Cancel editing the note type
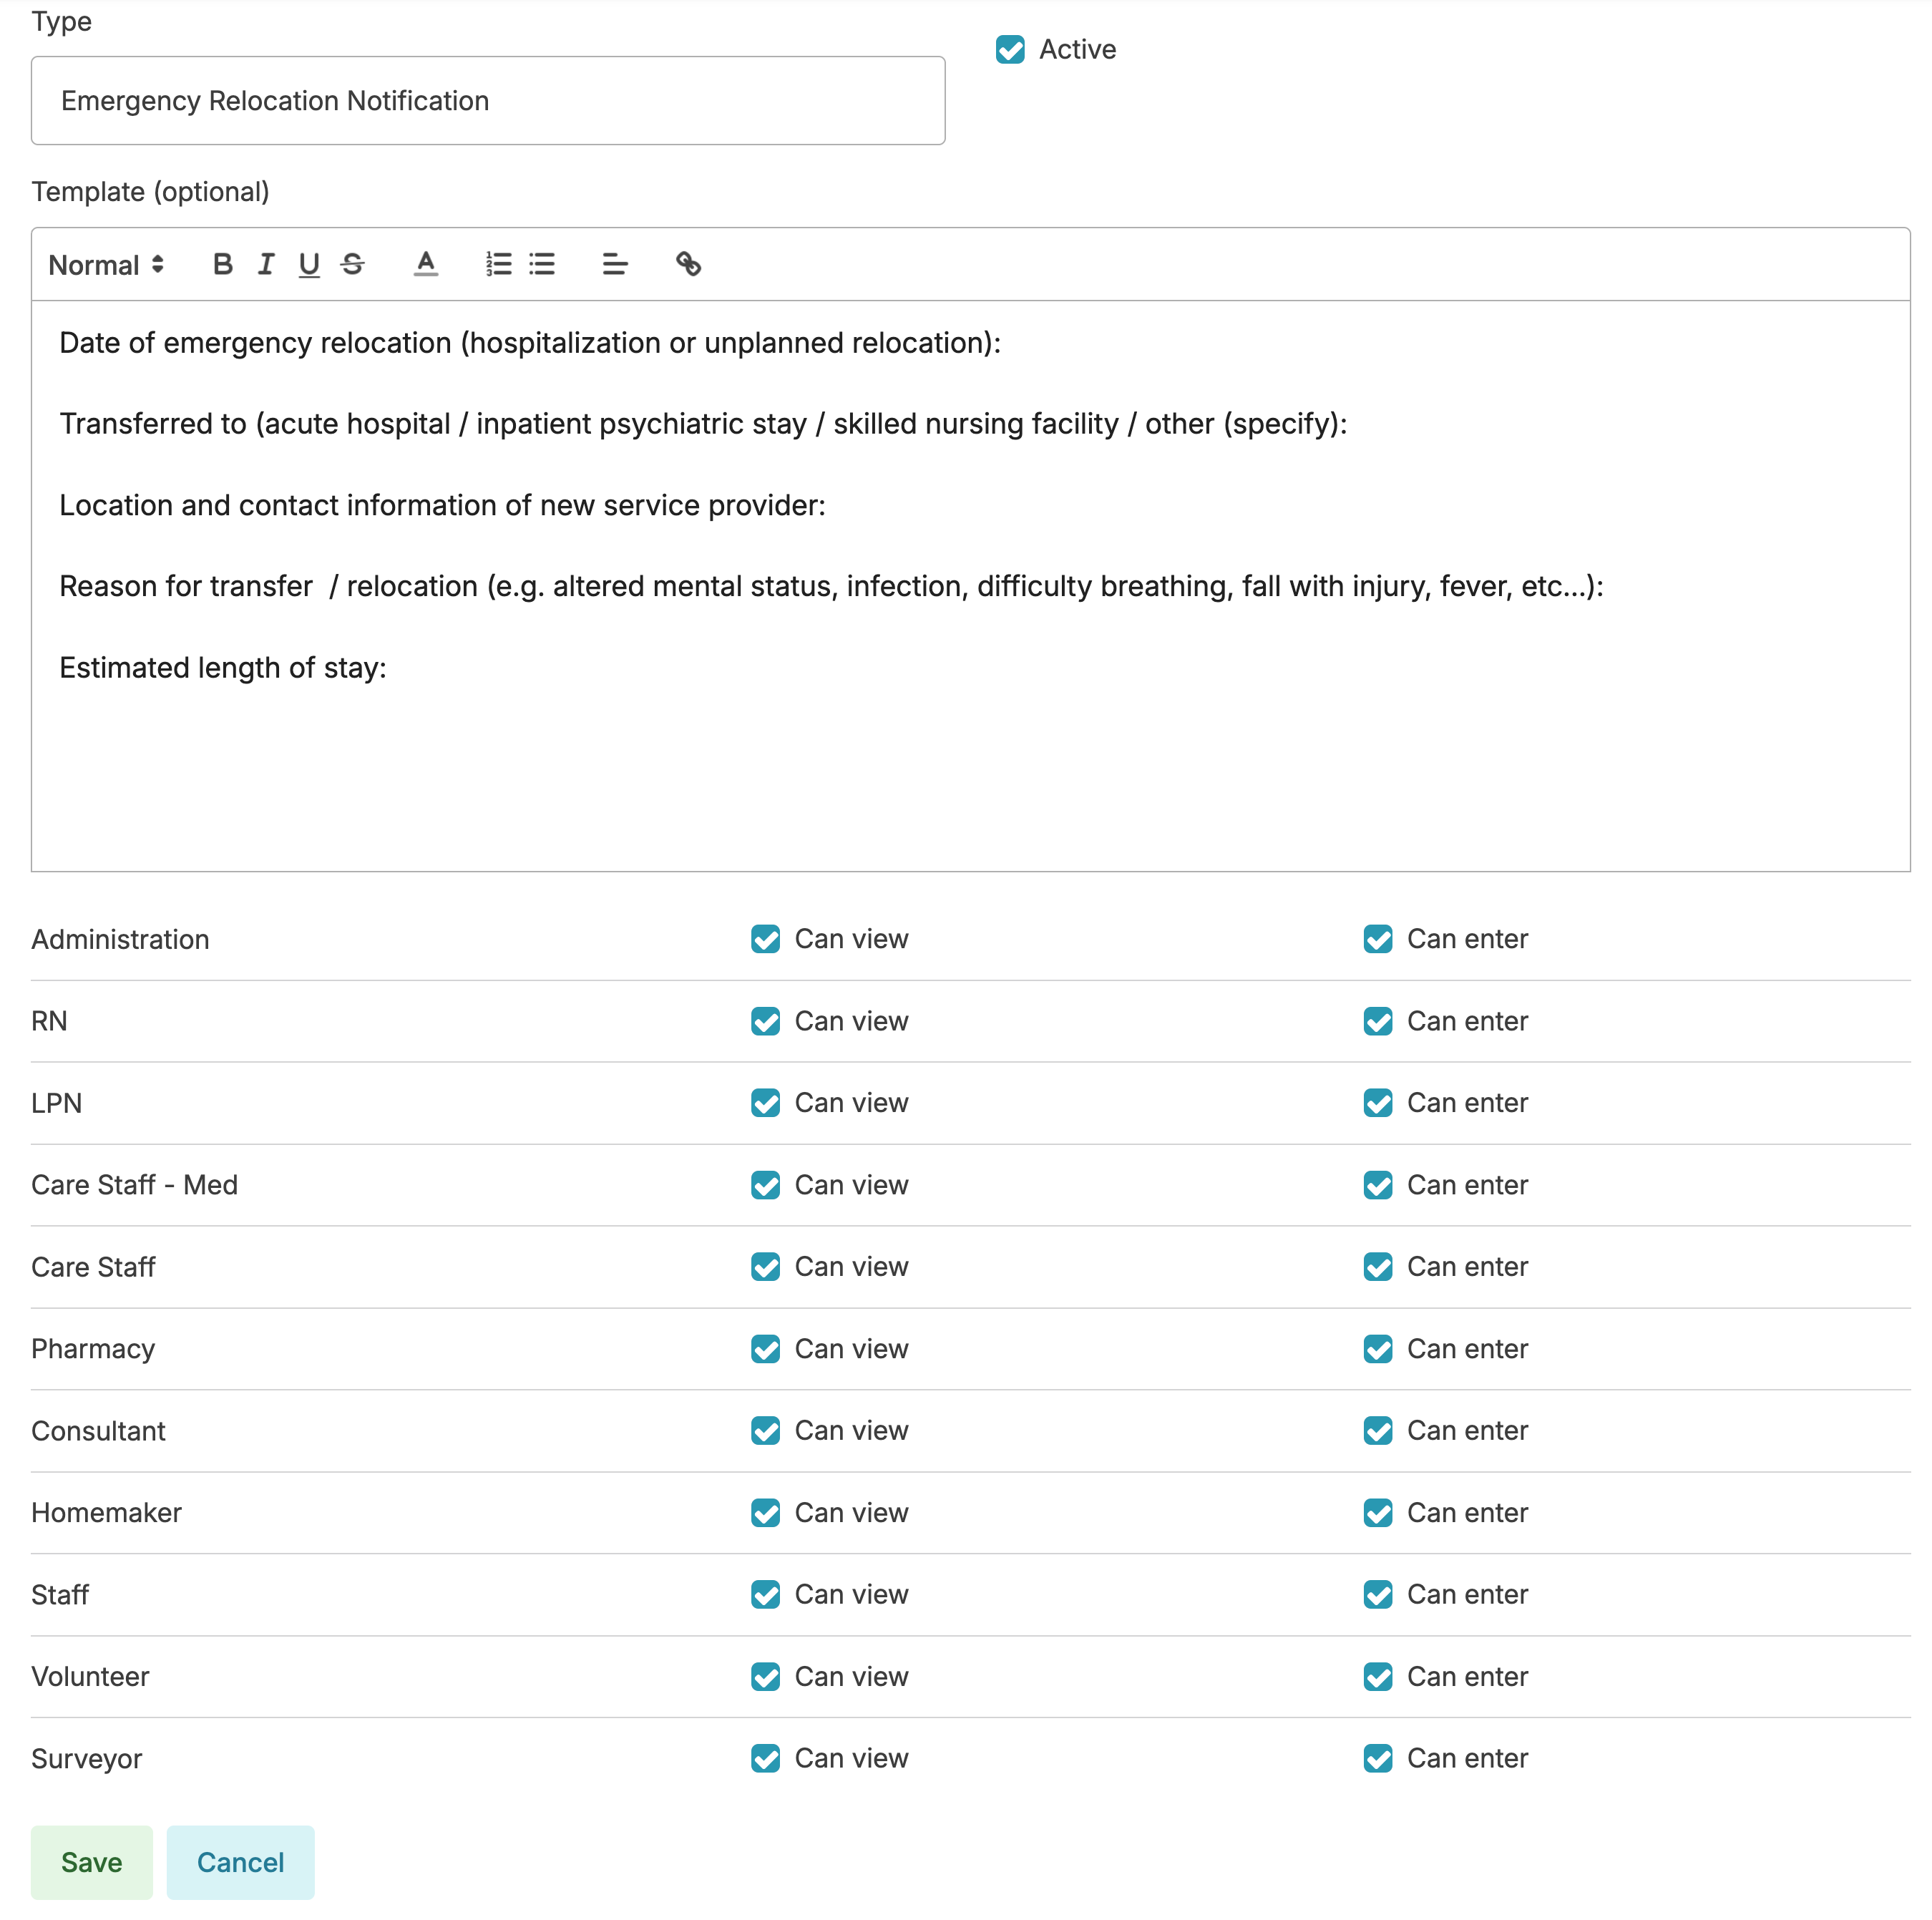1932x1920 pixels. click(240, 1862)
